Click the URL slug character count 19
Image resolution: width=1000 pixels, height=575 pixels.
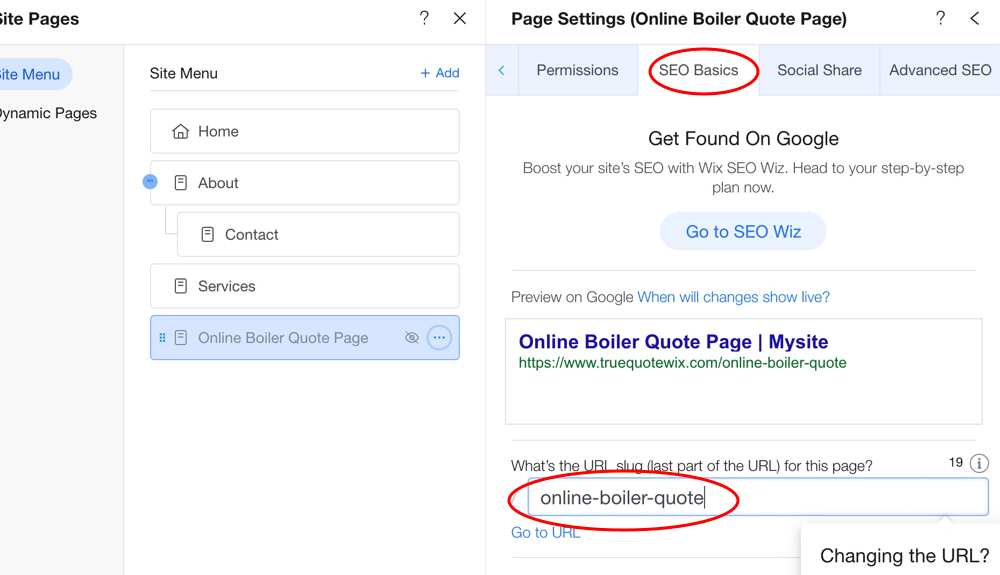point(955,462)
